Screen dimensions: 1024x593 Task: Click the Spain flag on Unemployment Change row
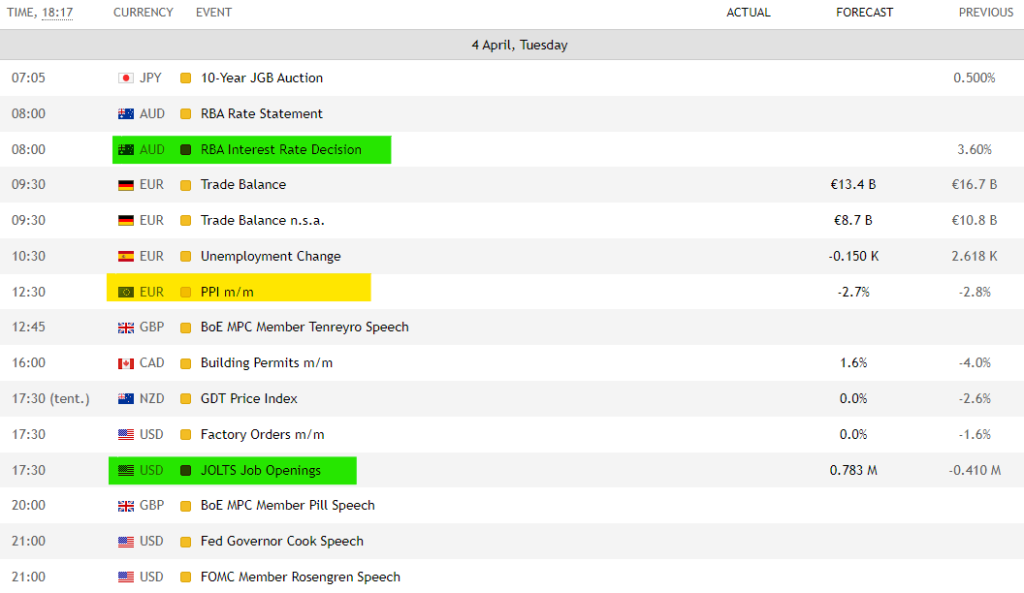(x=125, y=256)
